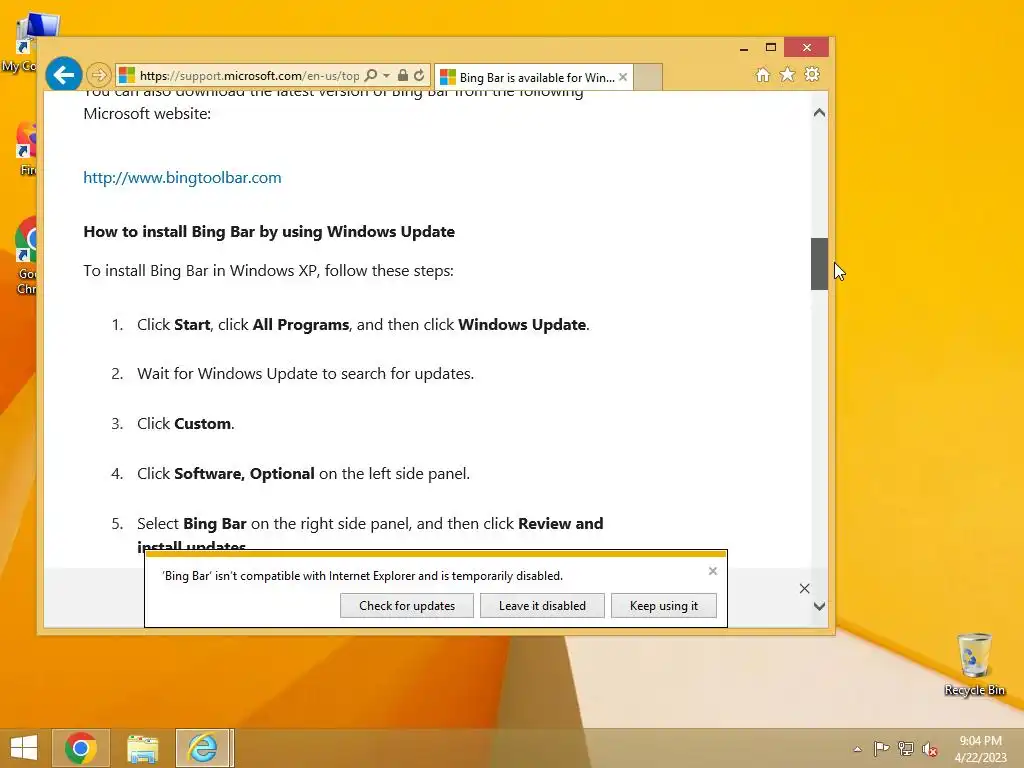Open Favorites star icon
This screenshot has height=768, width=1024.
pos(788,74)
